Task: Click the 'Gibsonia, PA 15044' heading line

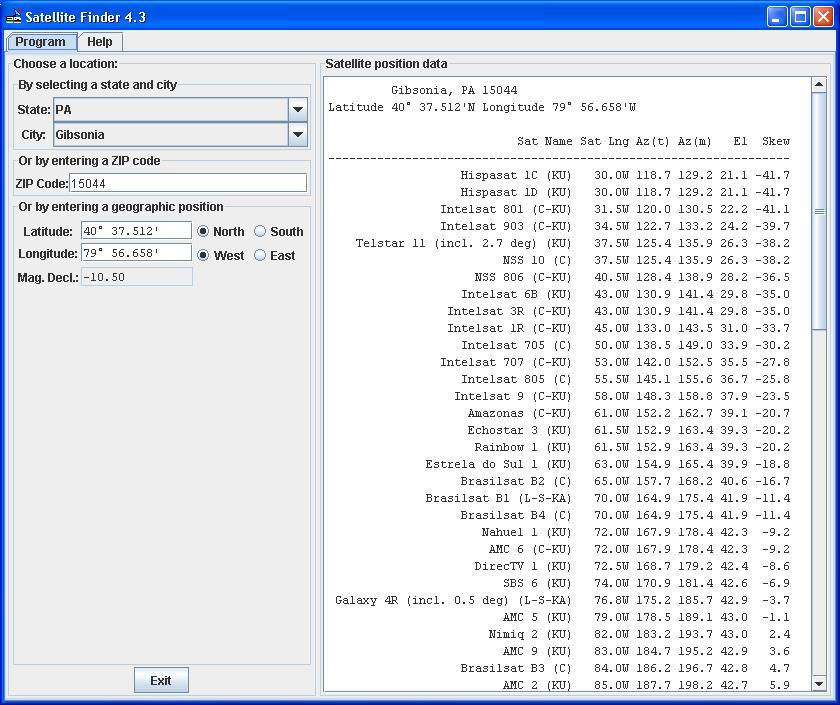Action: [454, 90]
